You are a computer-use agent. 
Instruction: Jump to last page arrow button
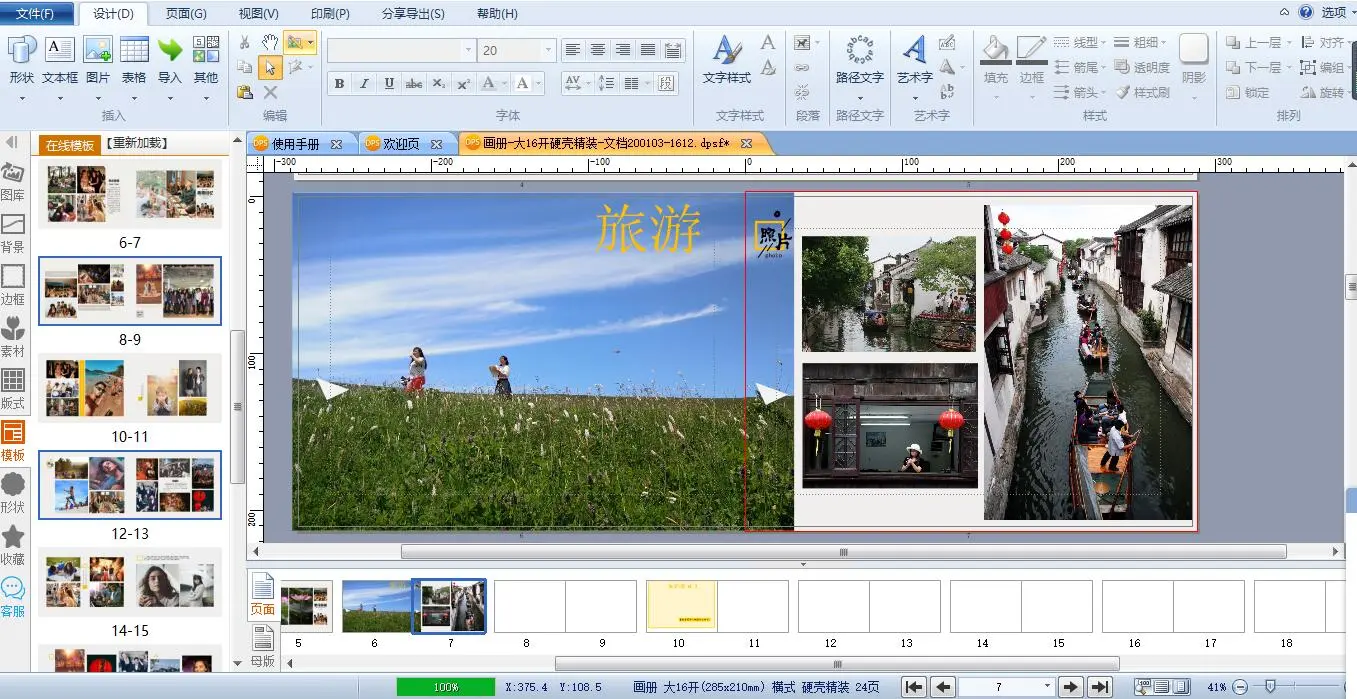(x=1099, y=687)
